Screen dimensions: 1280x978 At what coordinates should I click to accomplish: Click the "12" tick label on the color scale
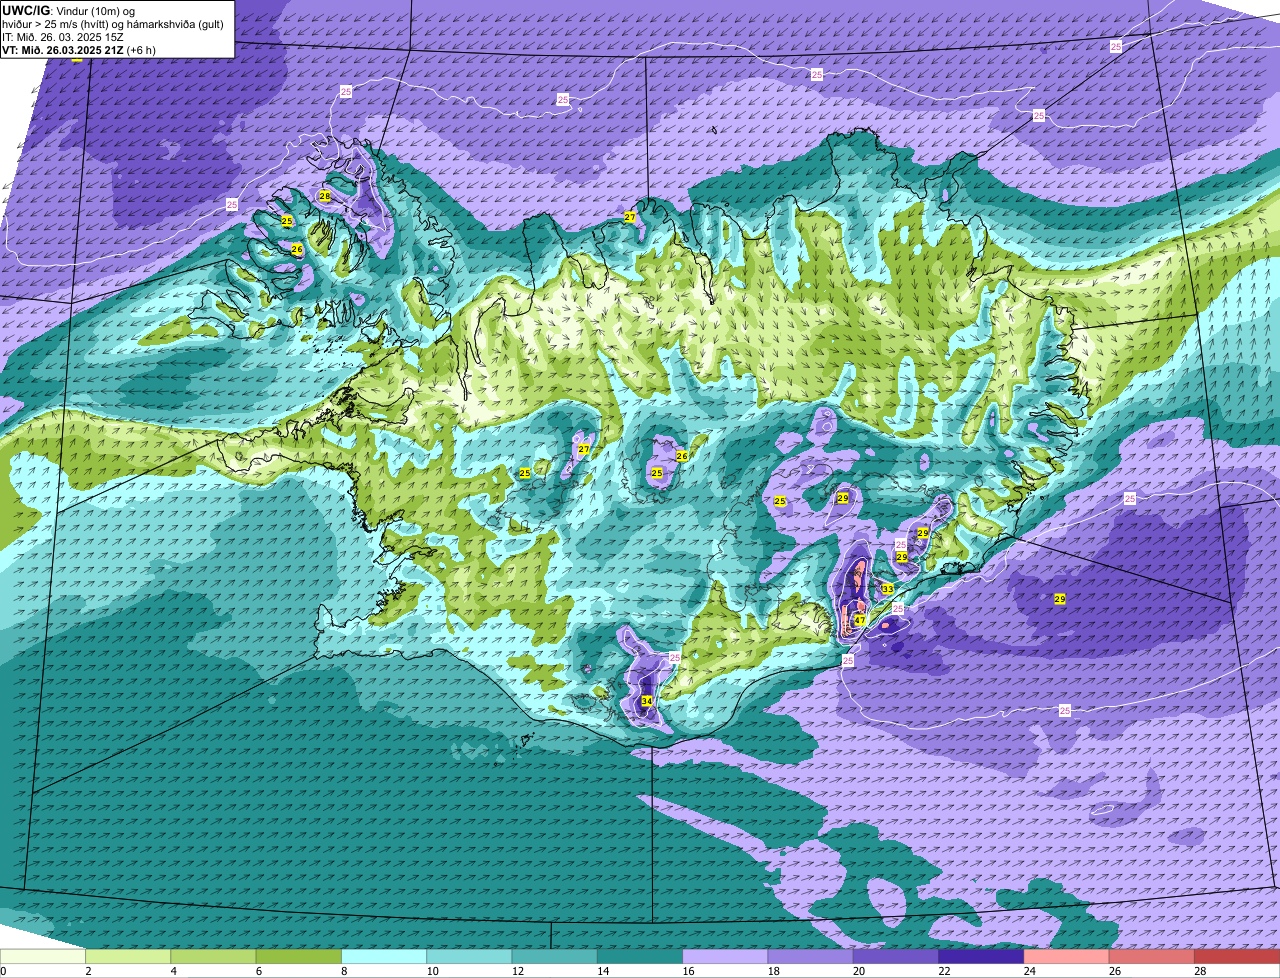[x=517, y=971]
